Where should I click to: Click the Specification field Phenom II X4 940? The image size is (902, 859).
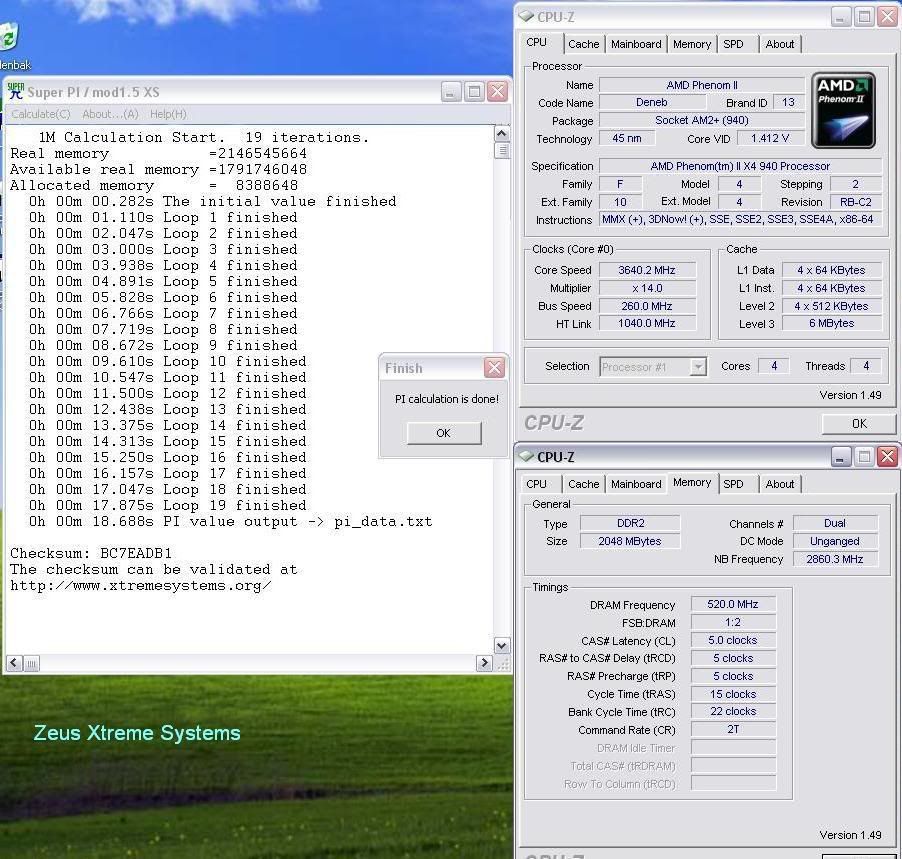[740, 166]
